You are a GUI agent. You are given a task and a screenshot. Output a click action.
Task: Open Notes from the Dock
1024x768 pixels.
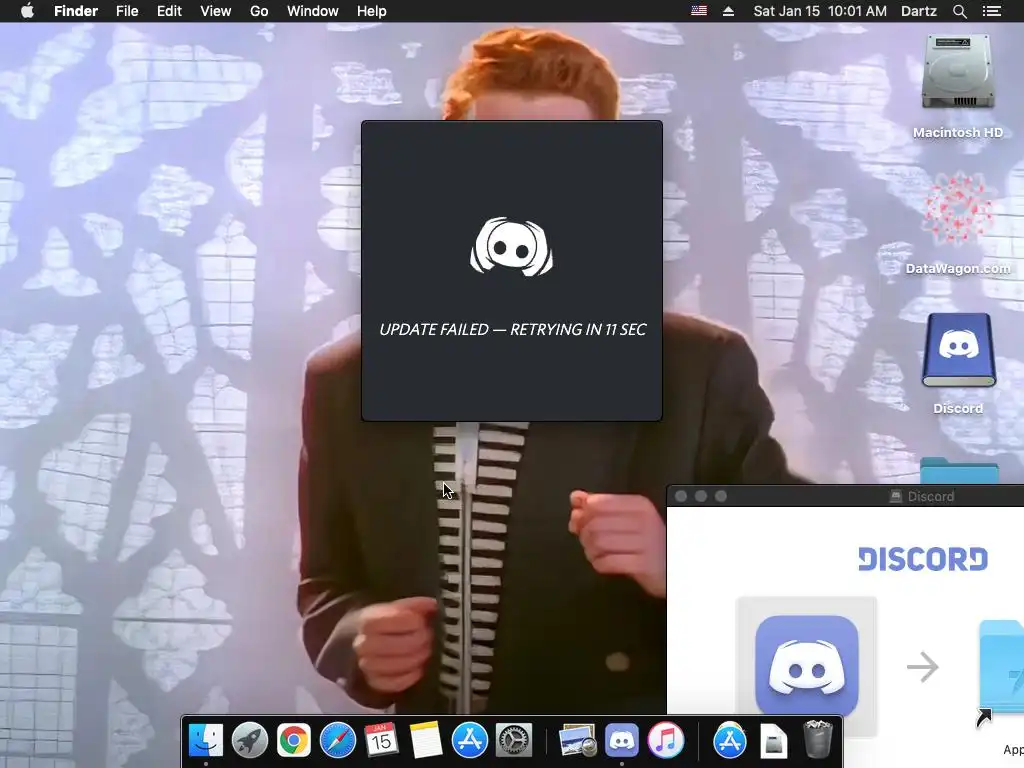tap(426, 740)
